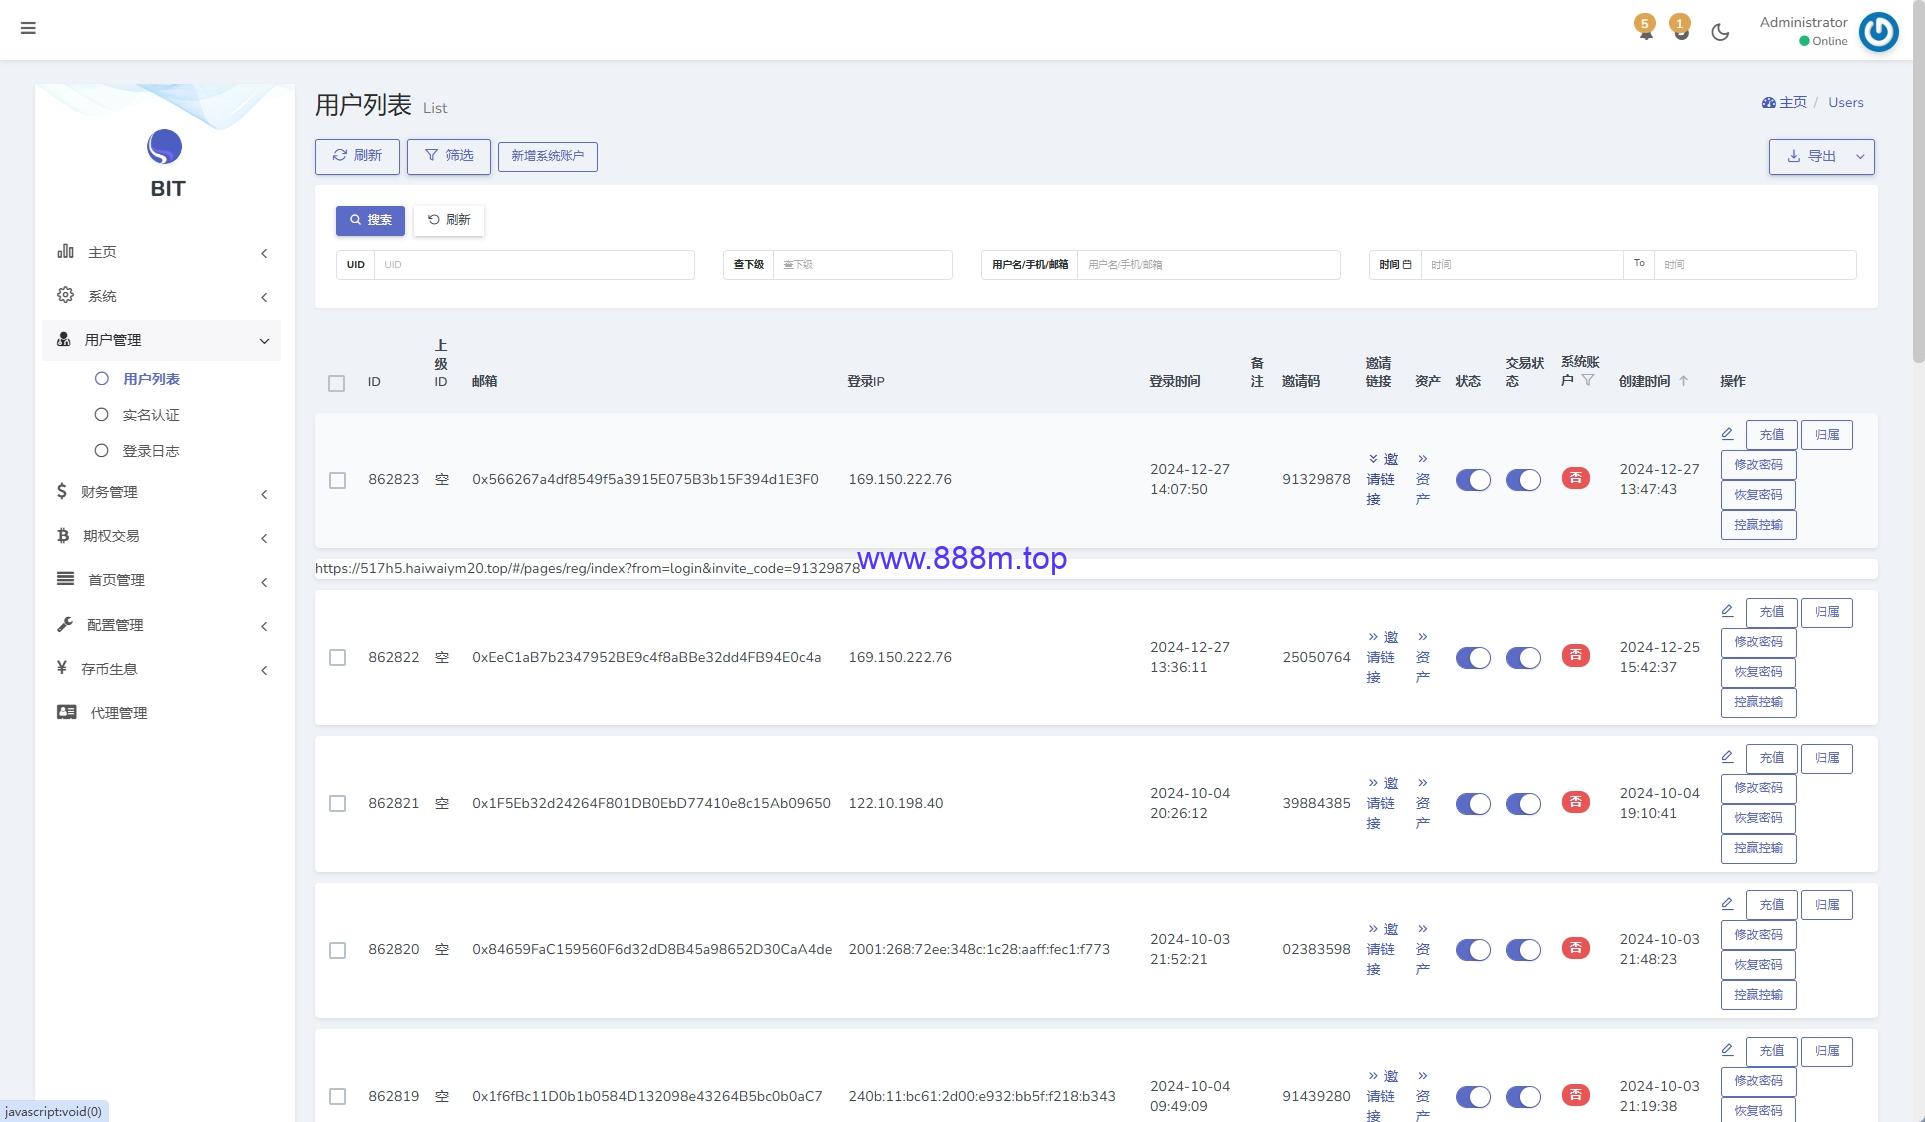The image size is (1925, 1122).
Task: Sort by 创建时间 using the arrow icon
Action: (1683, 381)
